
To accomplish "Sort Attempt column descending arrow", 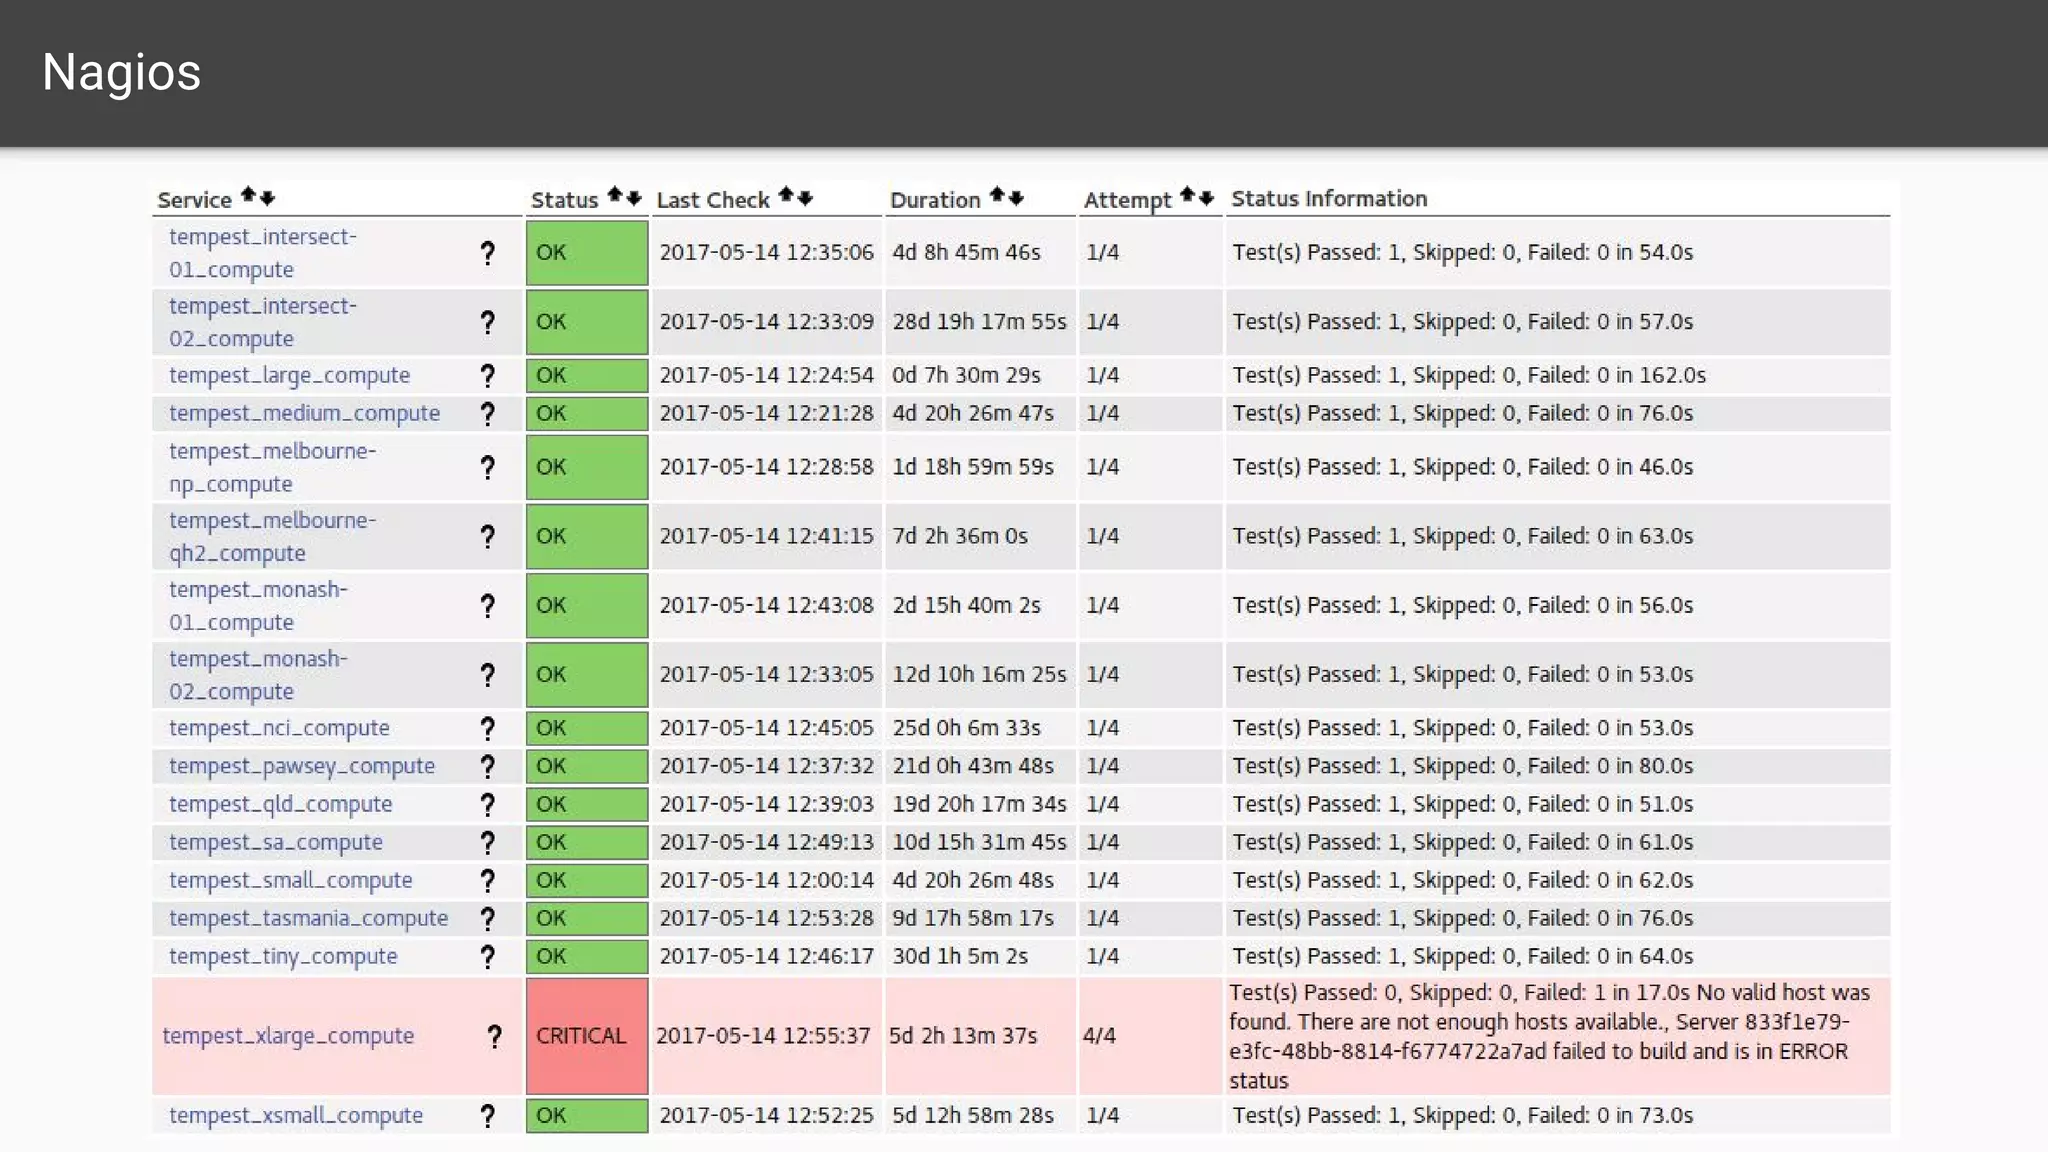I will (1206, 198).
